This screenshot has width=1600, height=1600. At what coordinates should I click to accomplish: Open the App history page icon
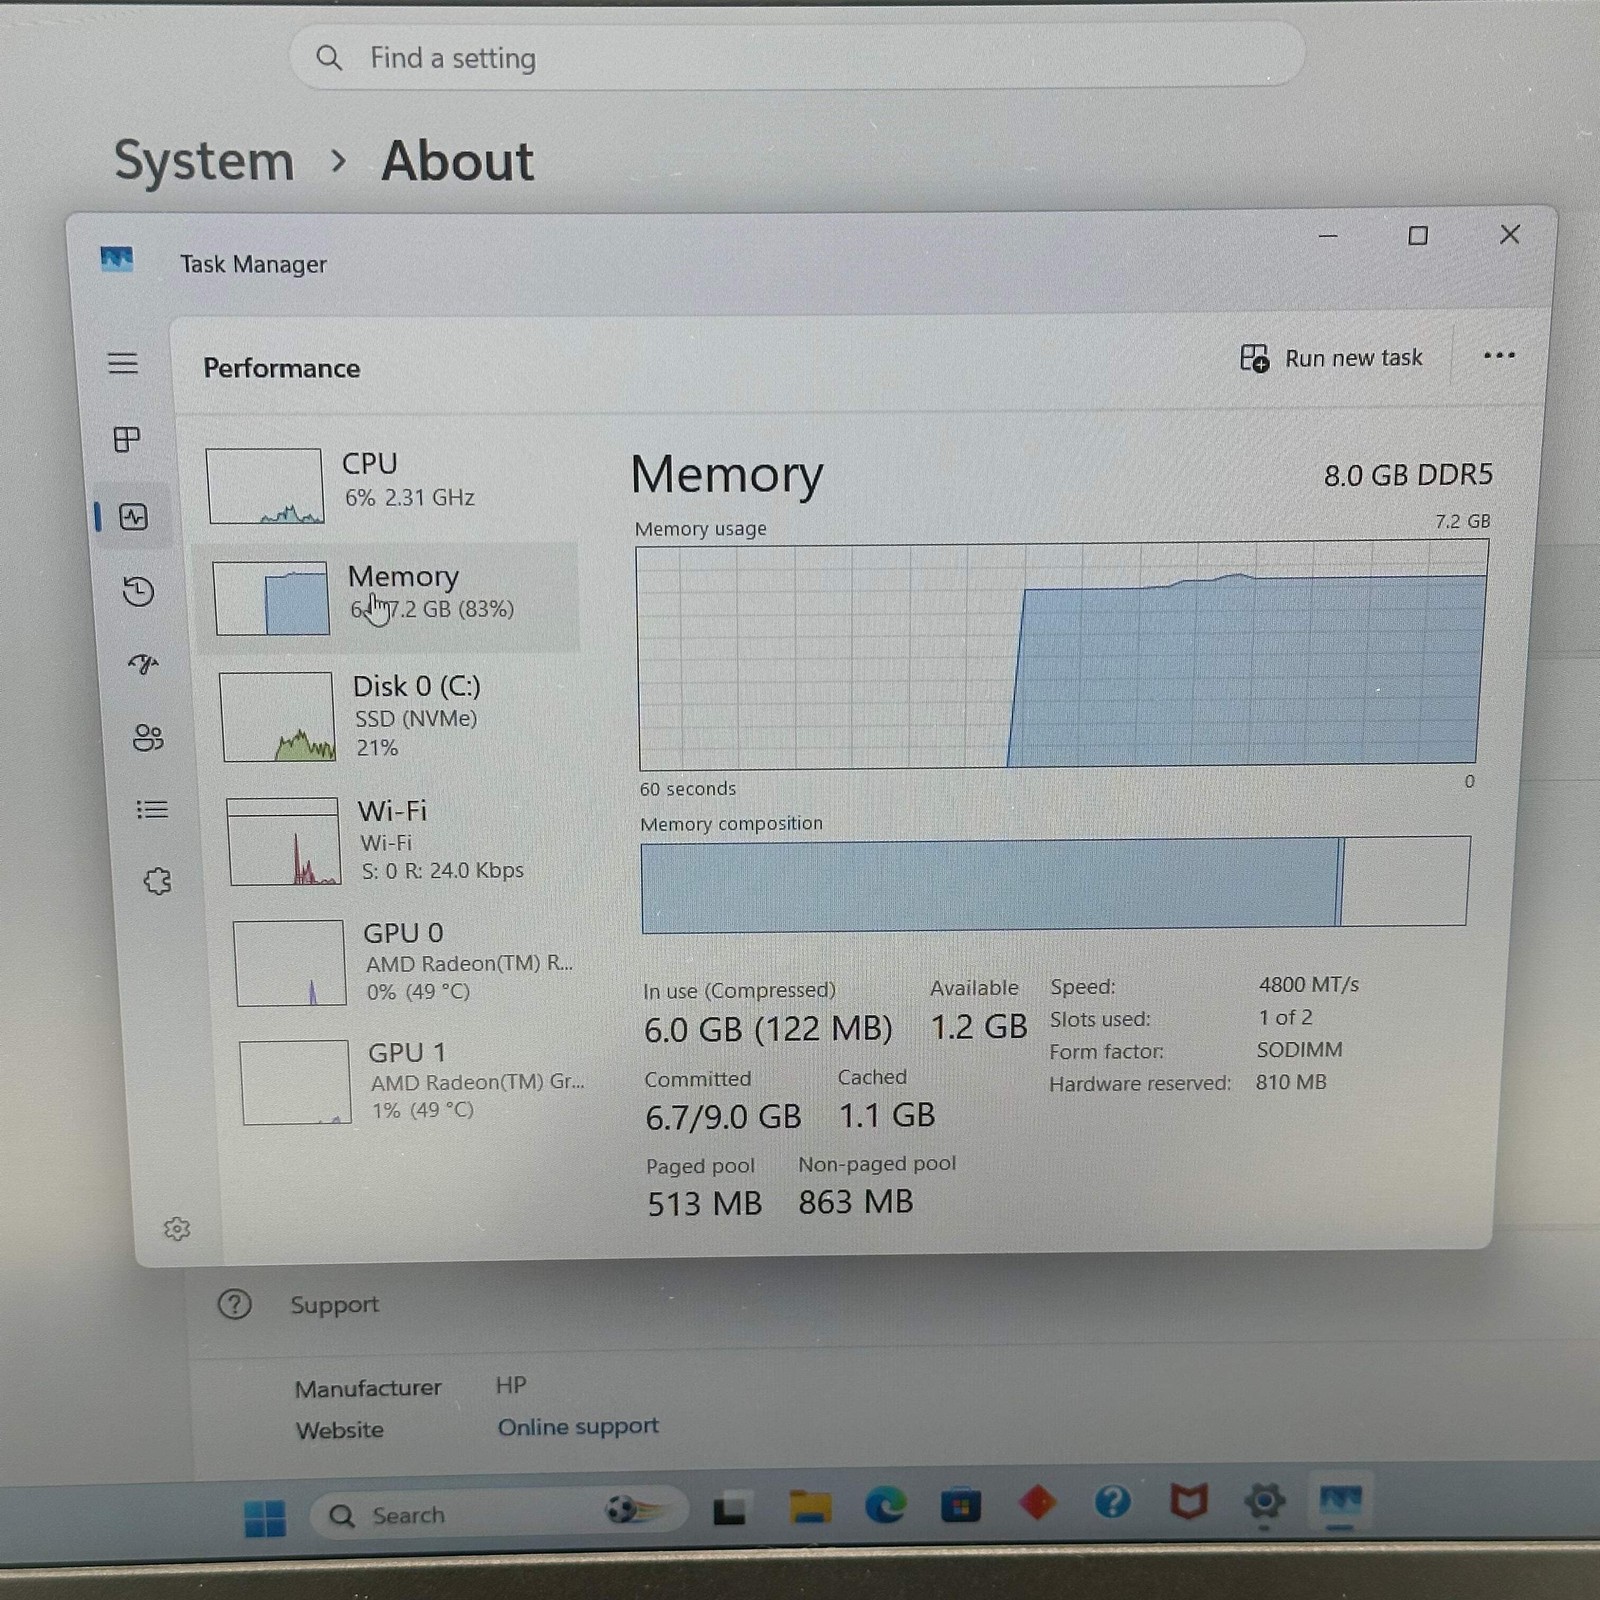[139, 591]
